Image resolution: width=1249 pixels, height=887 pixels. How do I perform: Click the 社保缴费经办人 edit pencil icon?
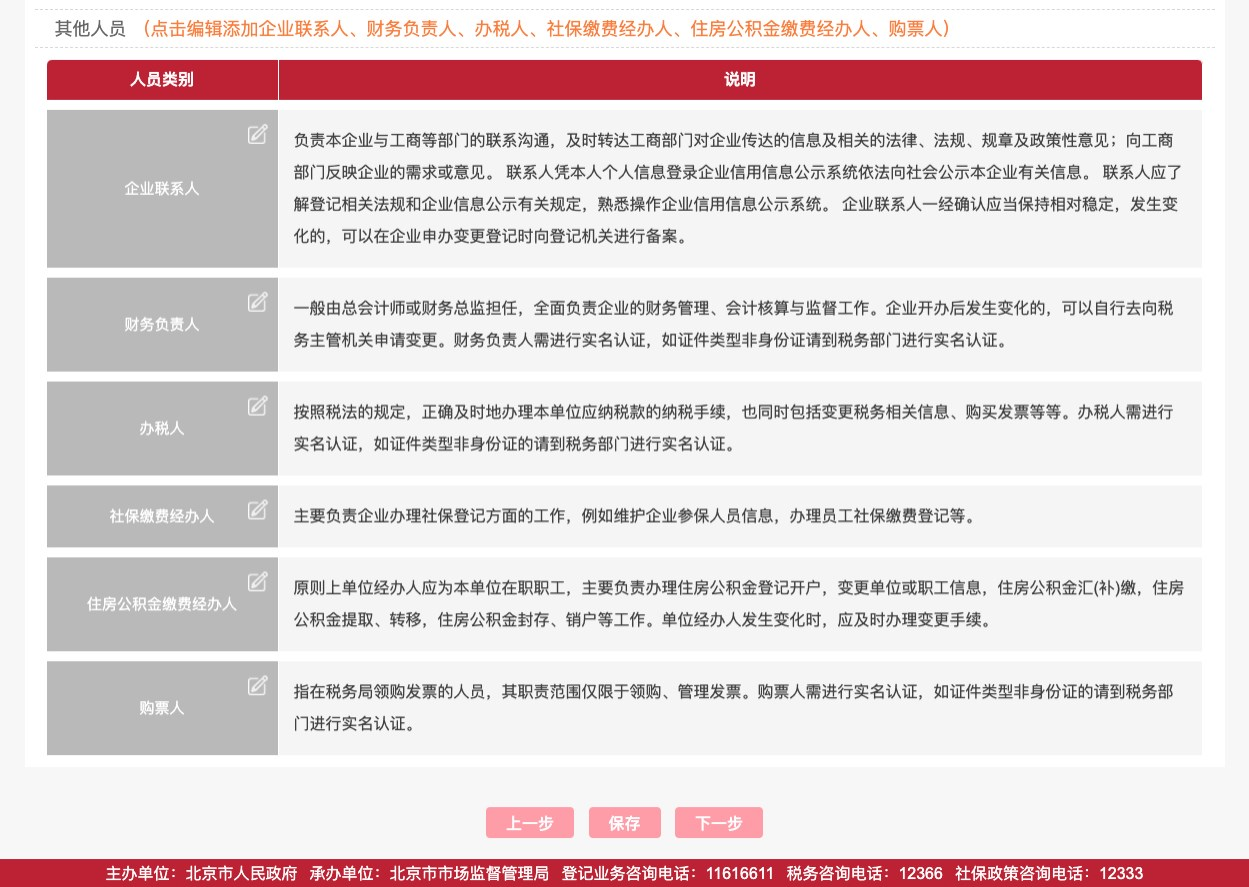[257, 509]
